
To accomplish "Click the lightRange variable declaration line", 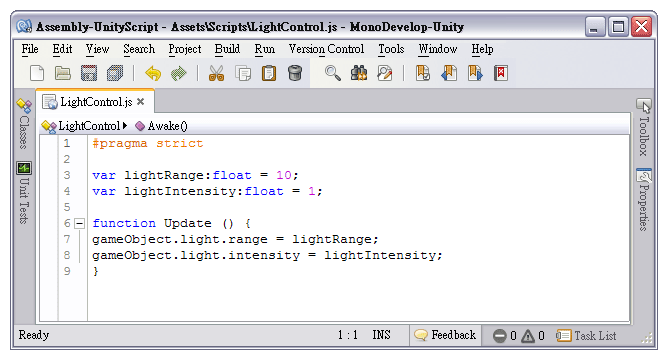I will [195, 176].
